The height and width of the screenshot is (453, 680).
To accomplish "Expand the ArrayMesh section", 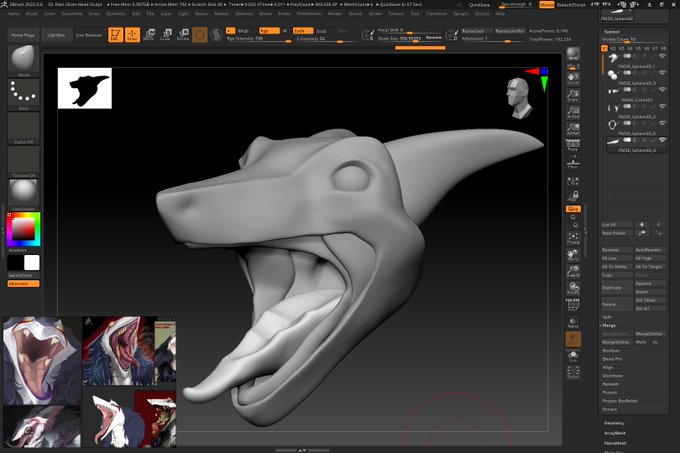I will 615,433.
